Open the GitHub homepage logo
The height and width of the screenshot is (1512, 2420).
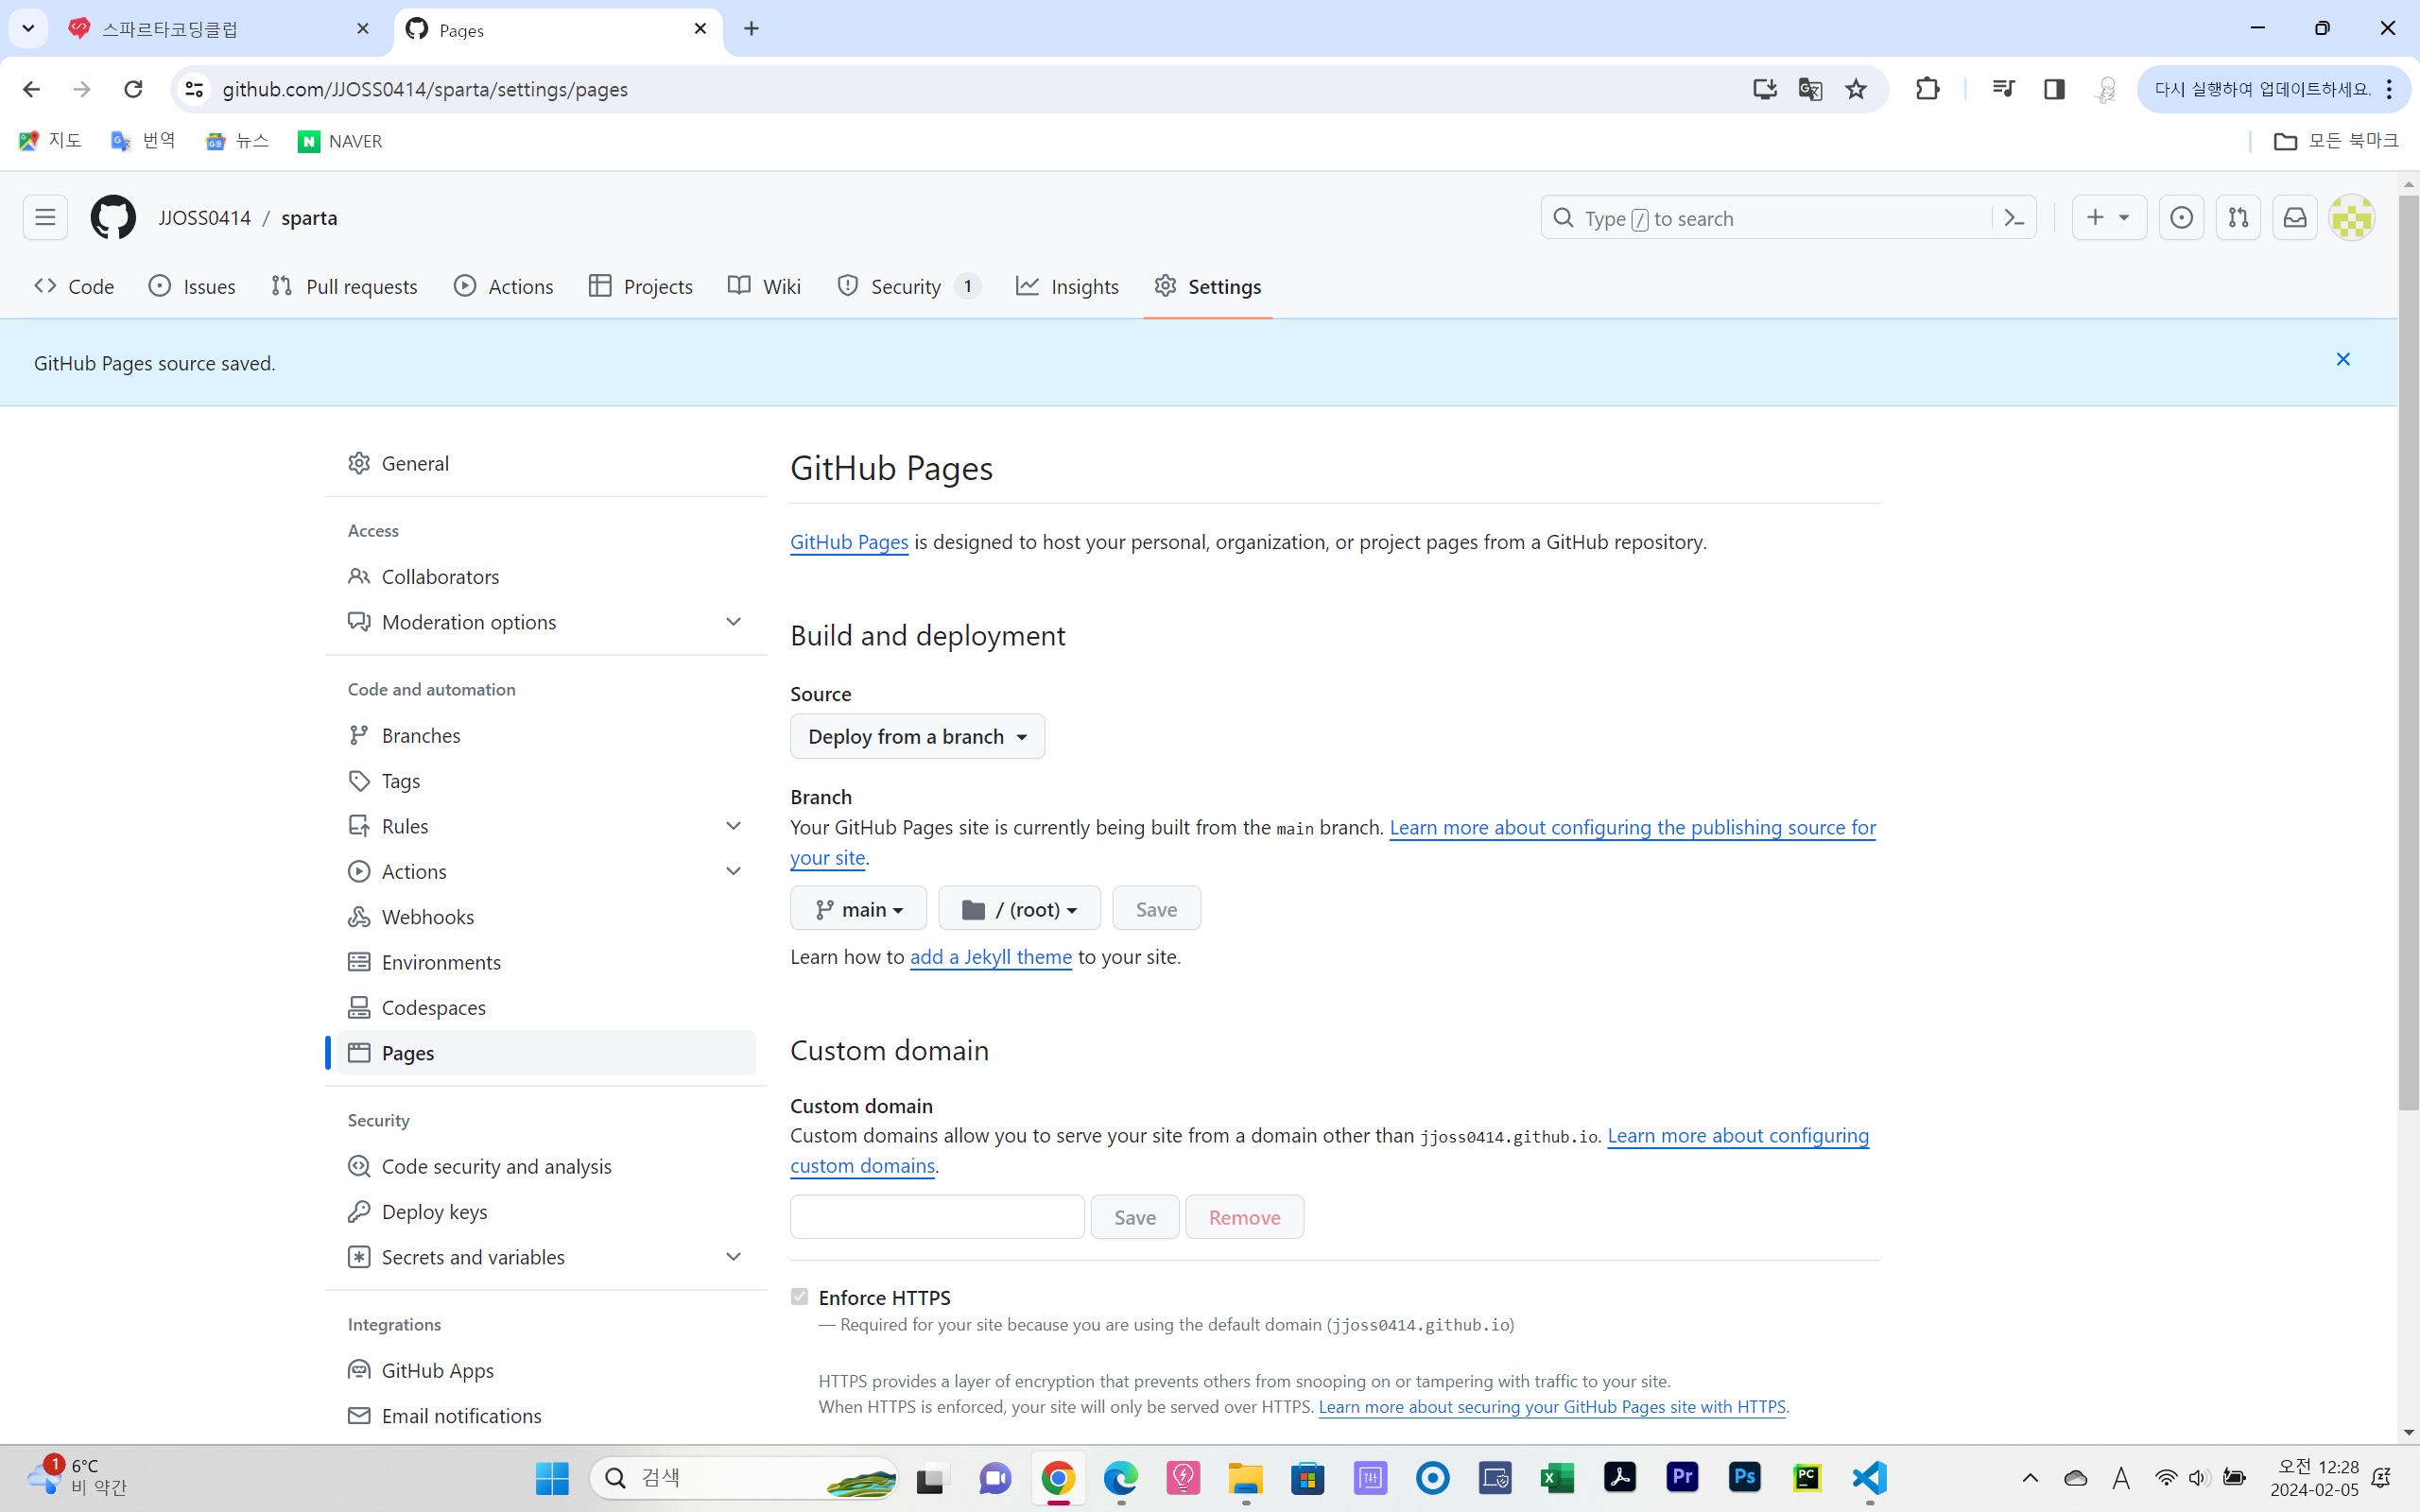[112, 217]
